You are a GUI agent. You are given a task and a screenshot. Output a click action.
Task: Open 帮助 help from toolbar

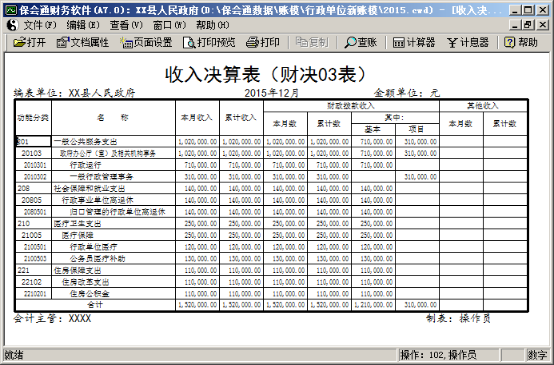coord(521,42)
